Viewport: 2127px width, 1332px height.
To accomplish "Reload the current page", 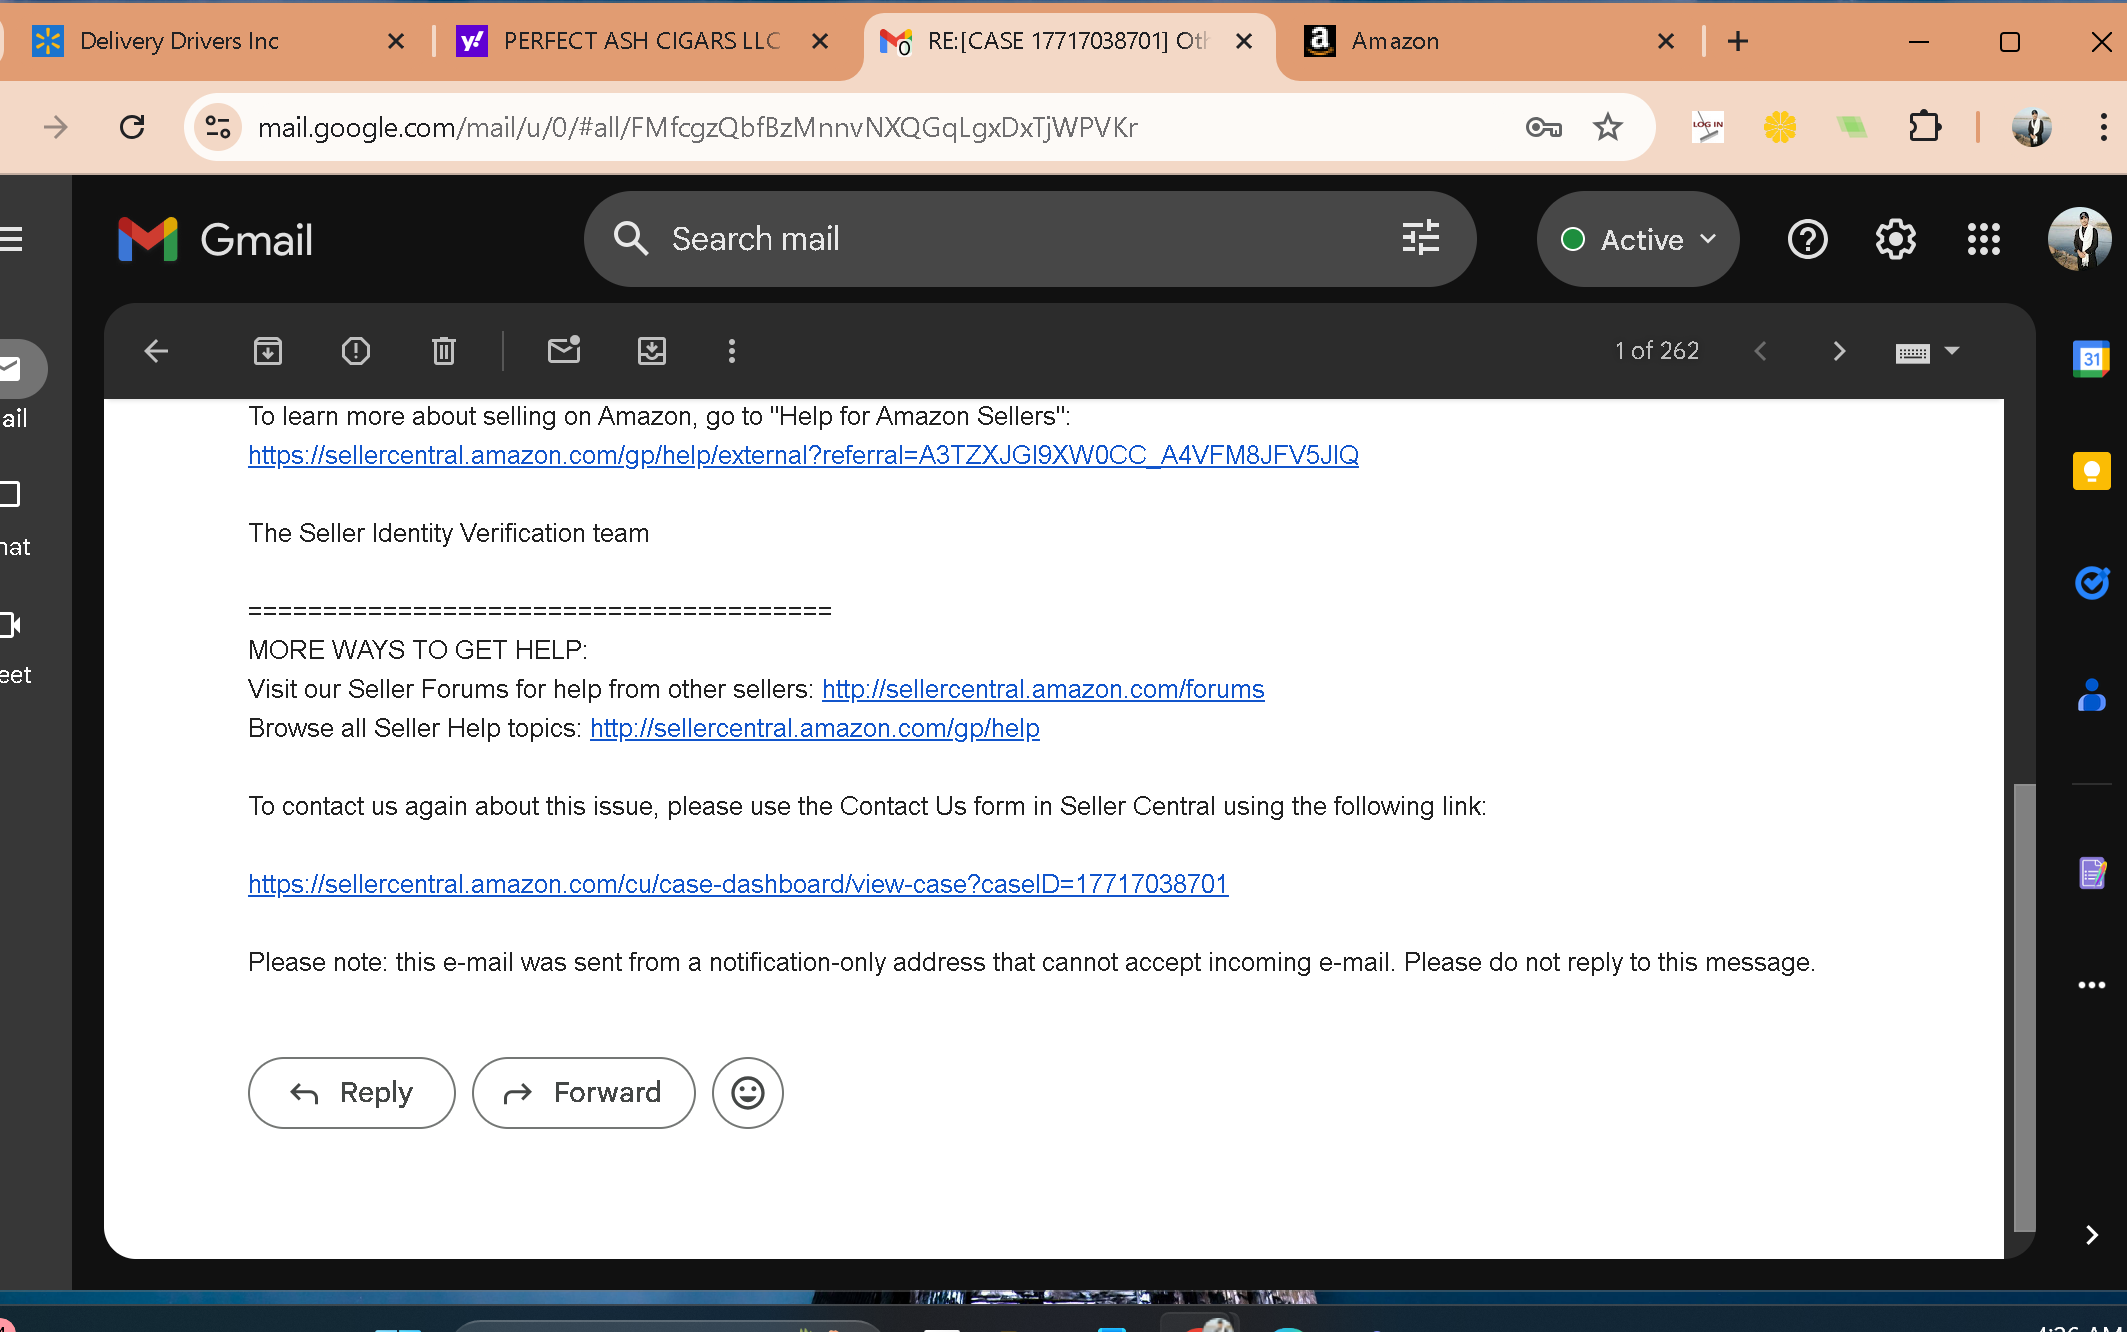I will pos(132,127).
